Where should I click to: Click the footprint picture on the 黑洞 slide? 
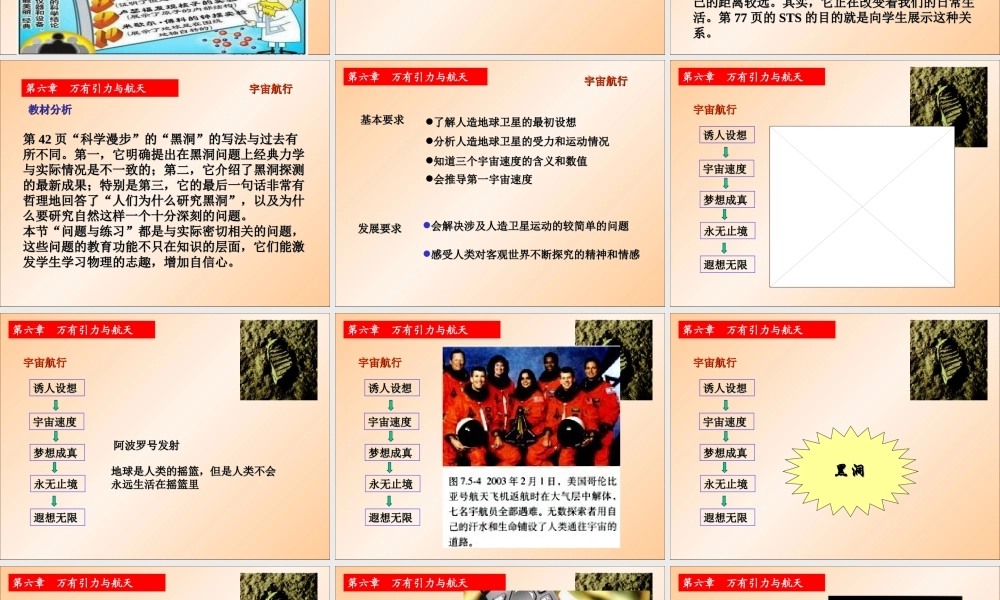948,360
